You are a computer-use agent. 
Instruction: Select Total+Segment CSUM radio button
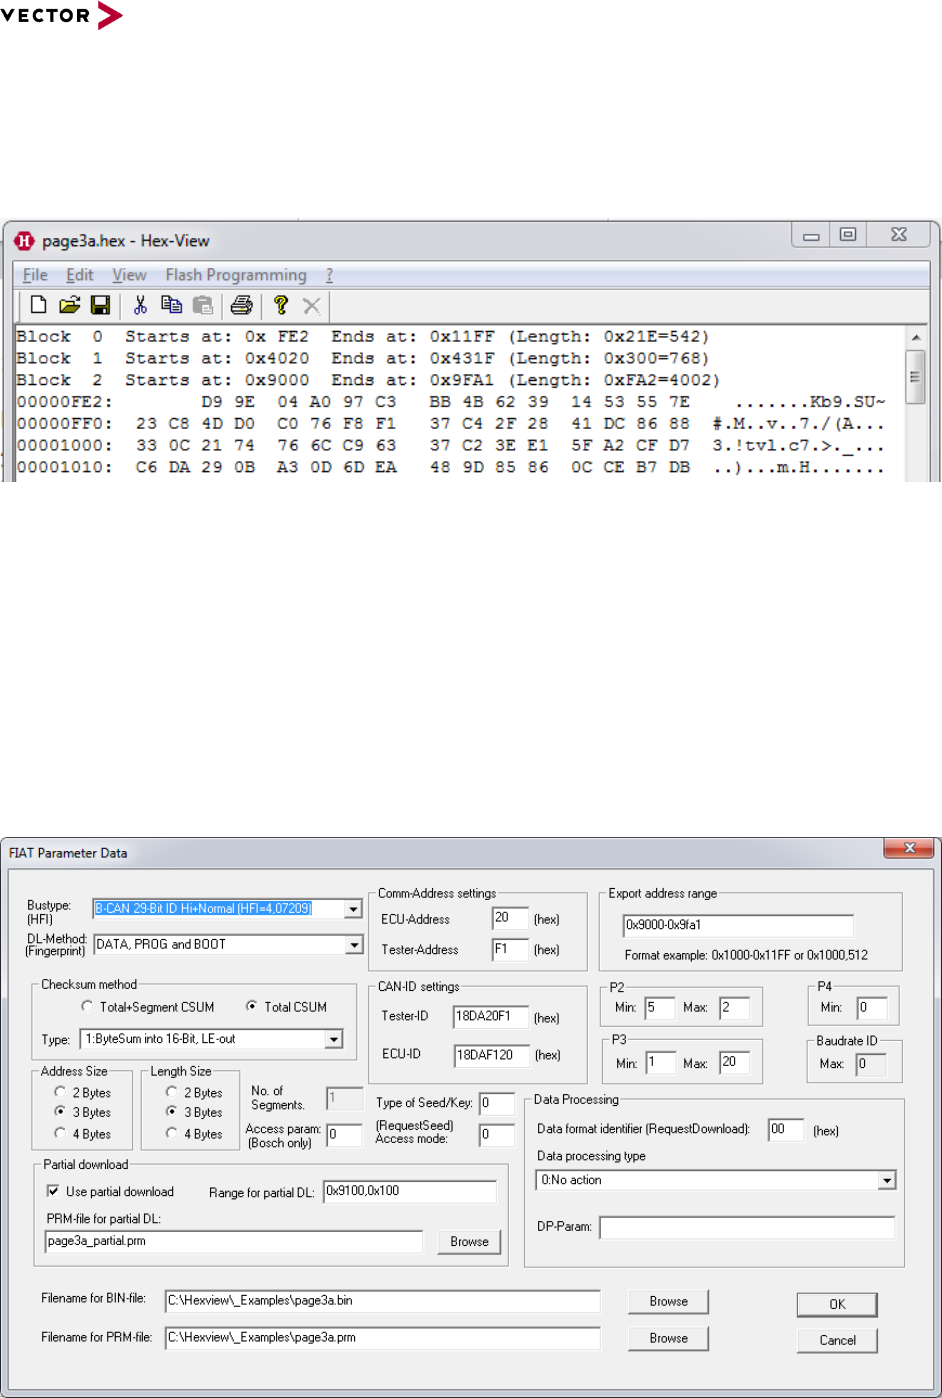(87, 1007)
